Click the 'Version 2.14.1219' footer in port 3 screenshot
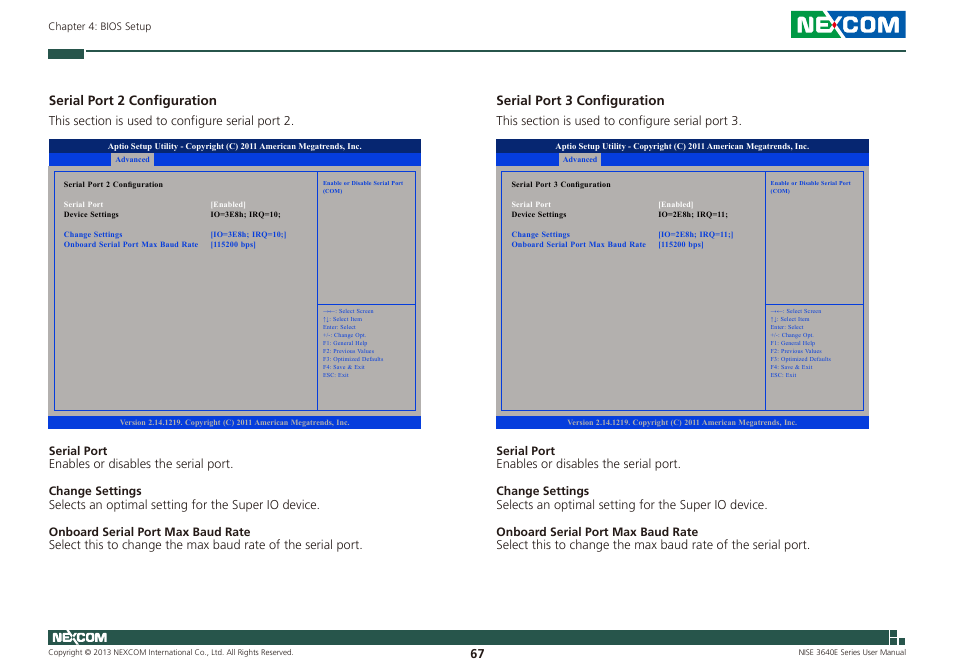This screenshot has height=672, width=954. point(682,422)
